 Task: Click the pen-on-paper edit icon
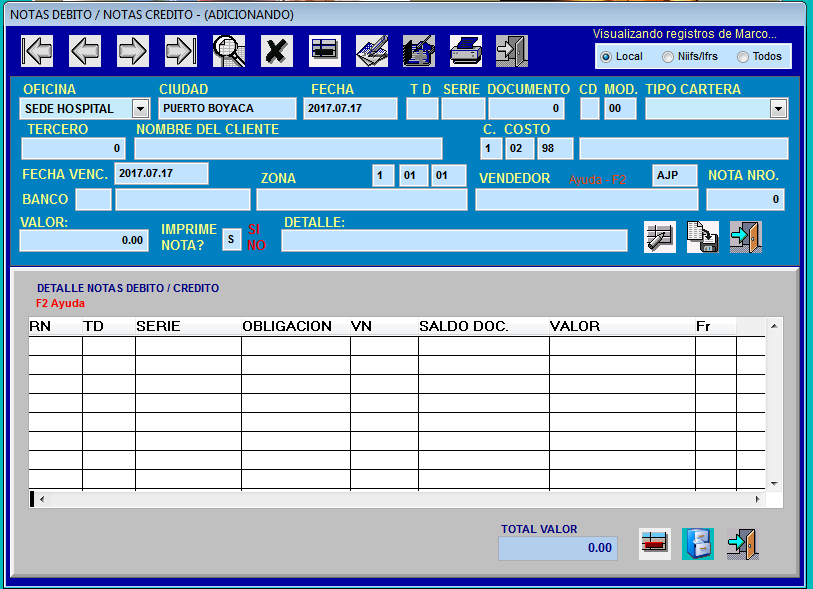pyautogui.click(x=372, y=51)
